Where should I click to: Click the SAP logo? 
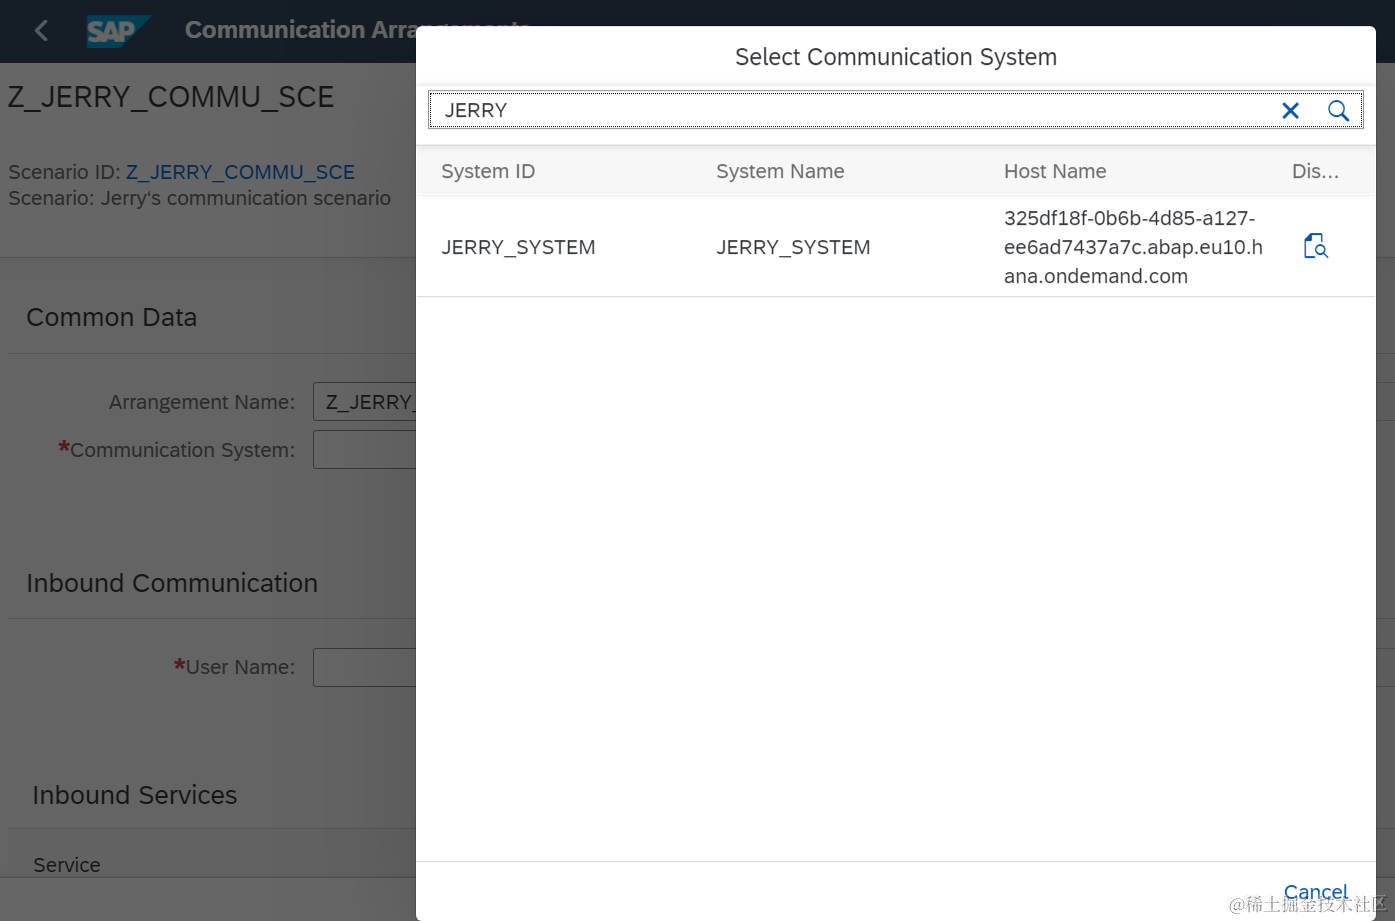[117, 31]
